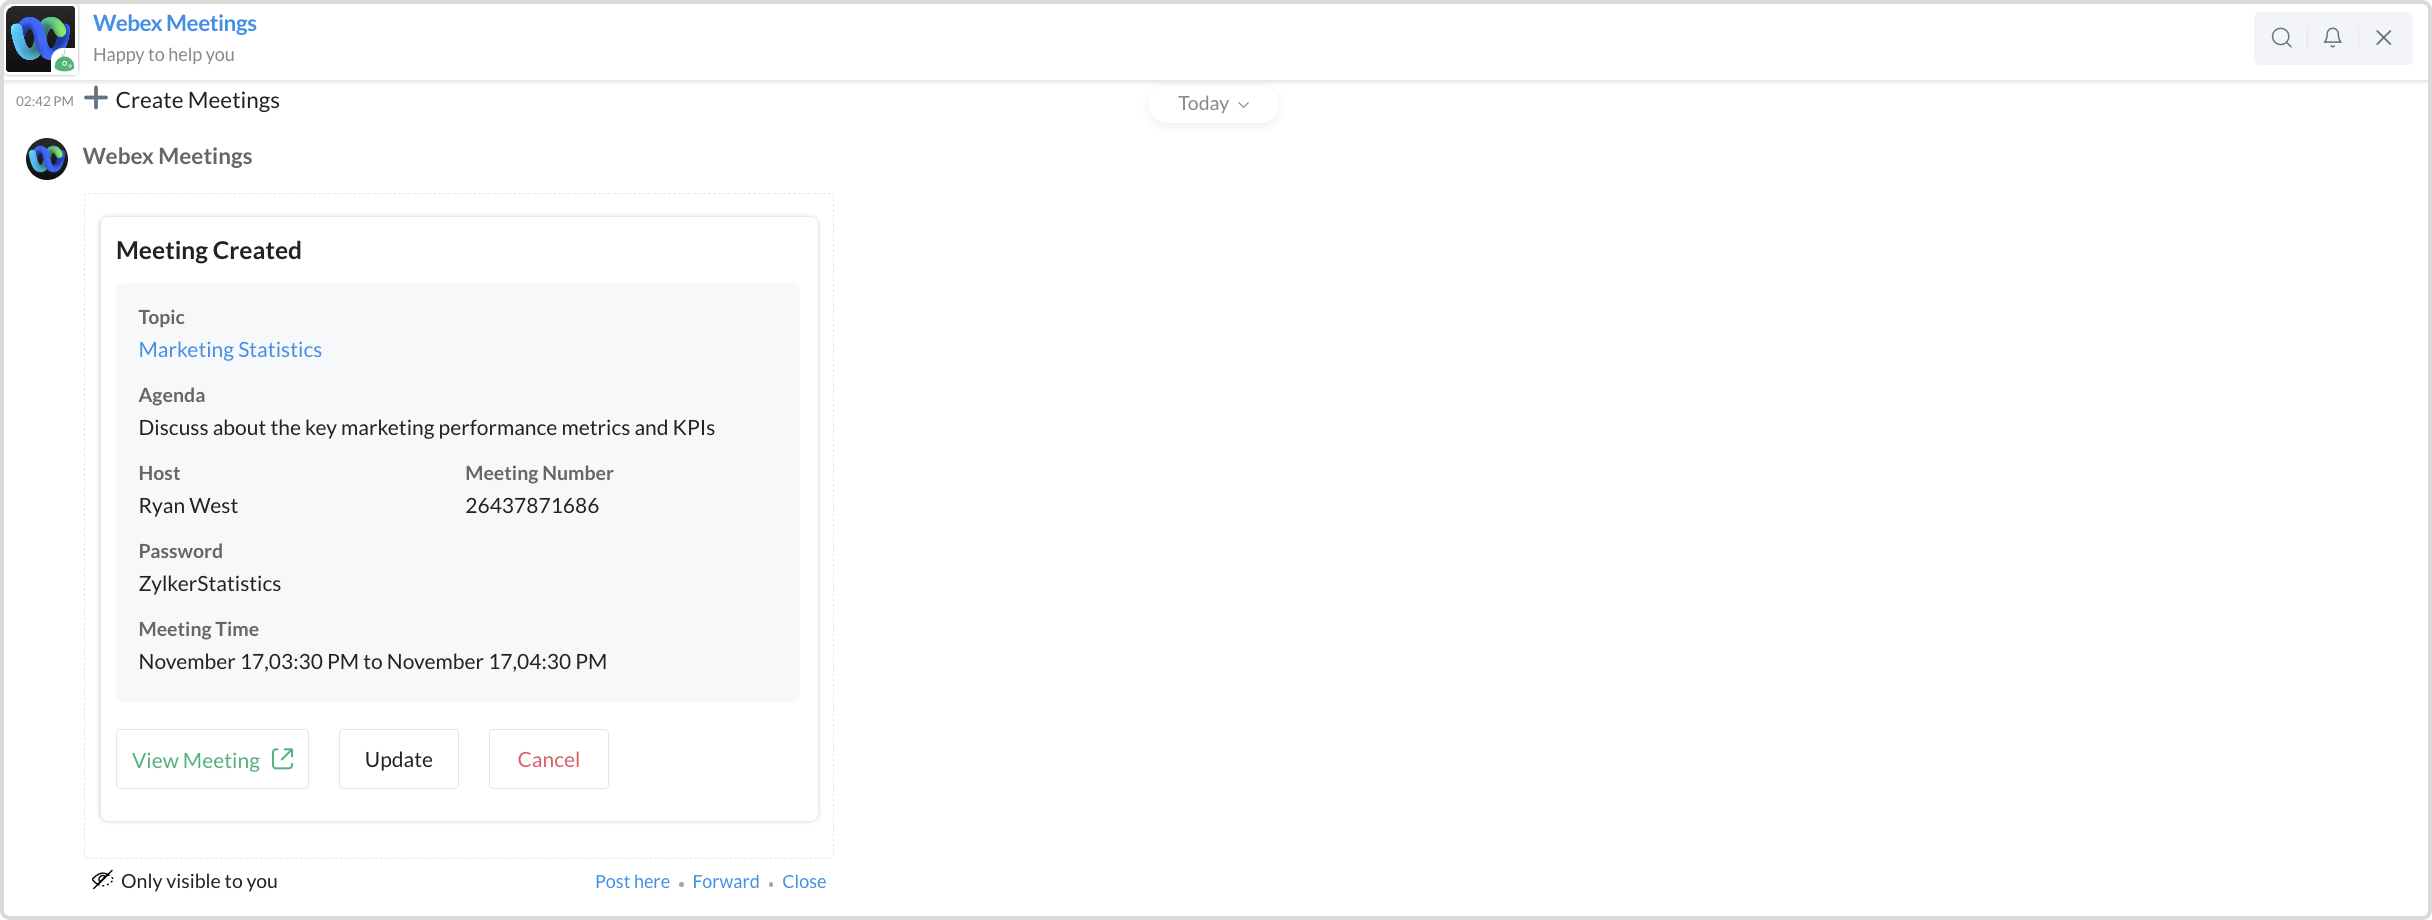The width and height of the screenshot is (2432, 920).
Task: Click the Happy to help you subtitle
Action: point(164,55)
